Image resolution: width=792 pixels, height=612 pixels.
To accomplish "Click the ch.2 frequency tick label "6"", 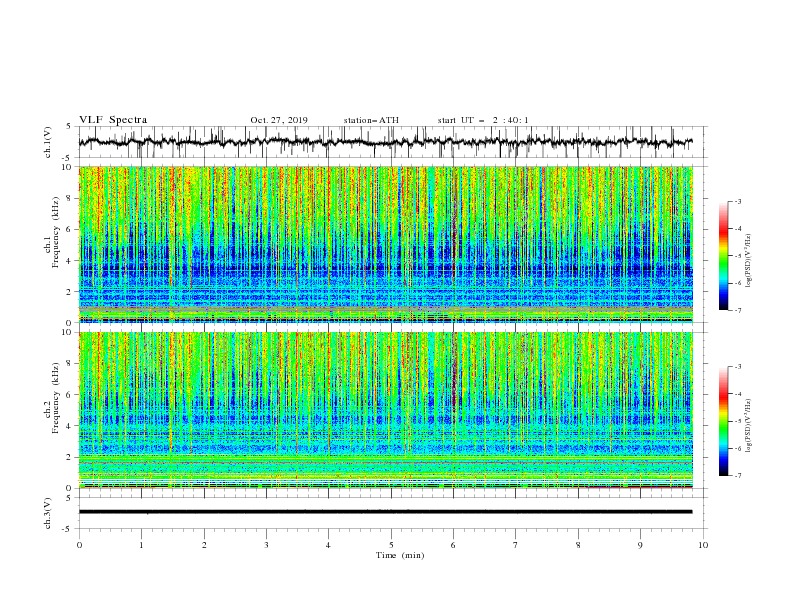I will point(69,395).
